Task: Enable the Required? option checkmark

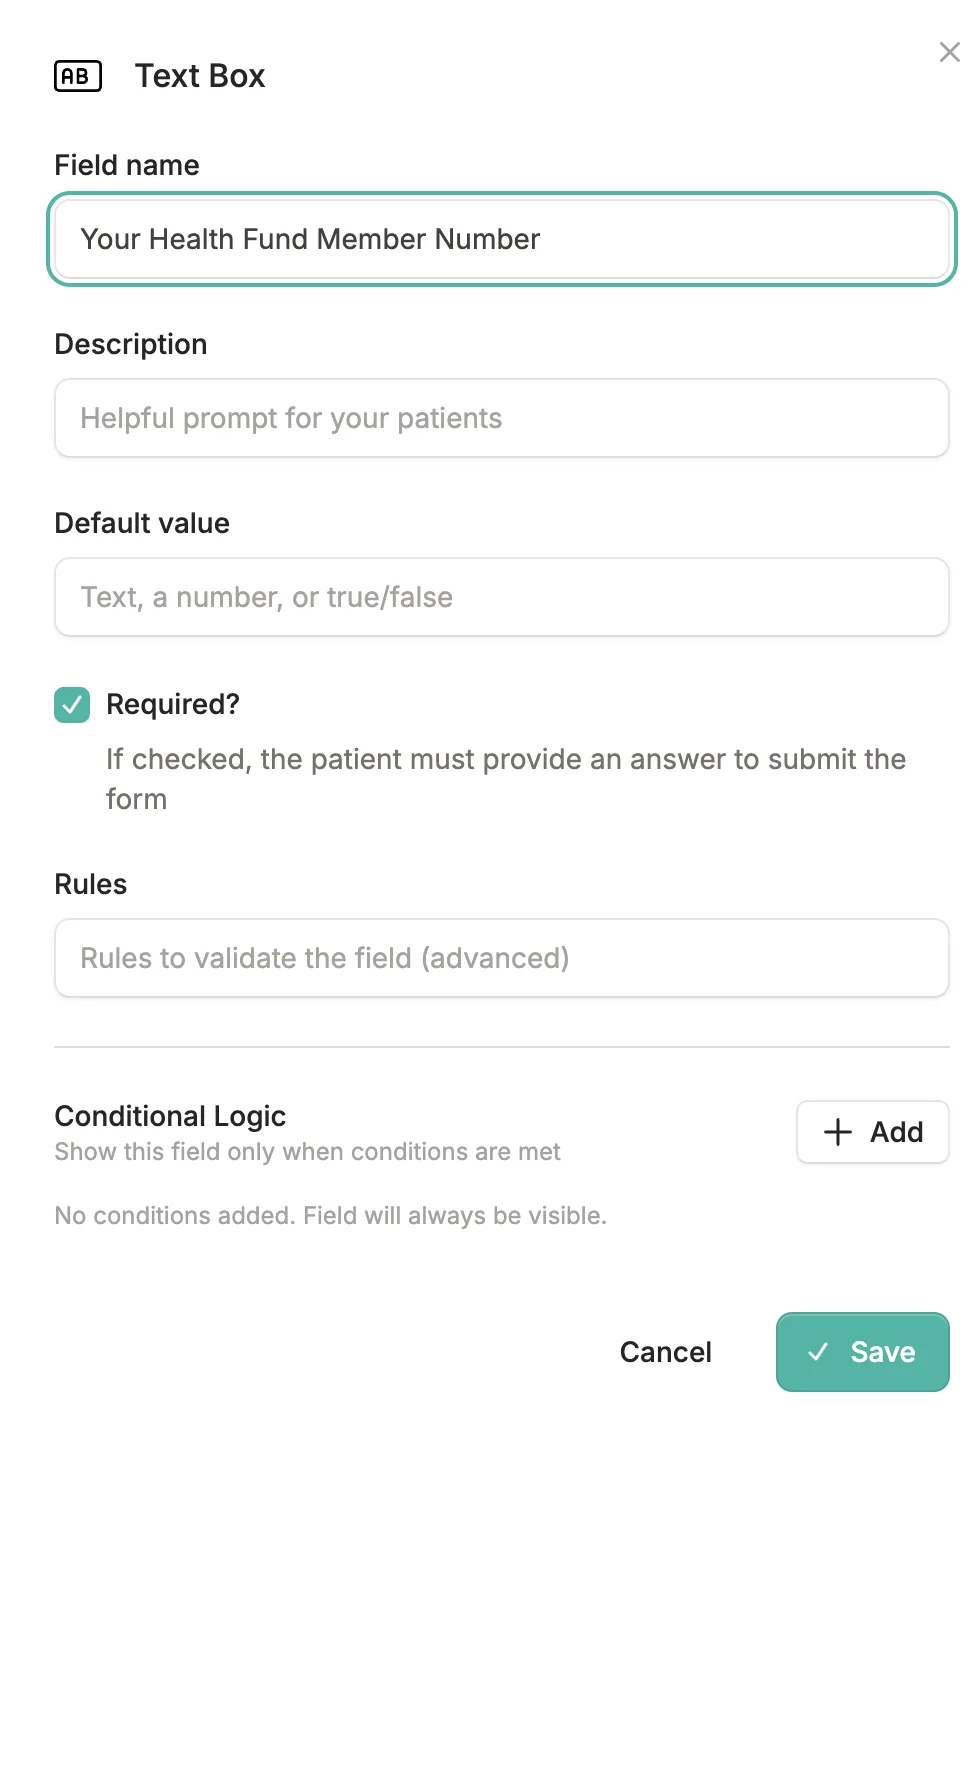Action: coord(71,705)
